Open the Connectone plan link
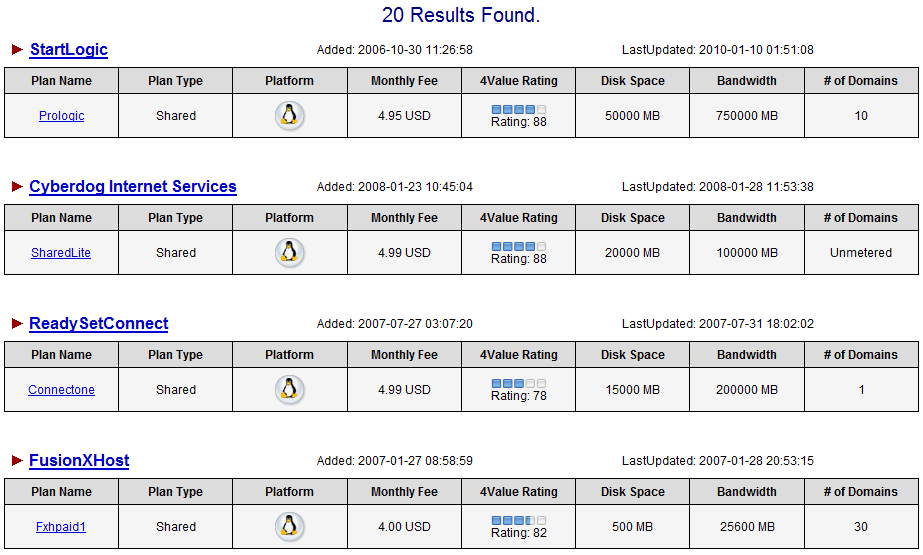 (61, 390)
